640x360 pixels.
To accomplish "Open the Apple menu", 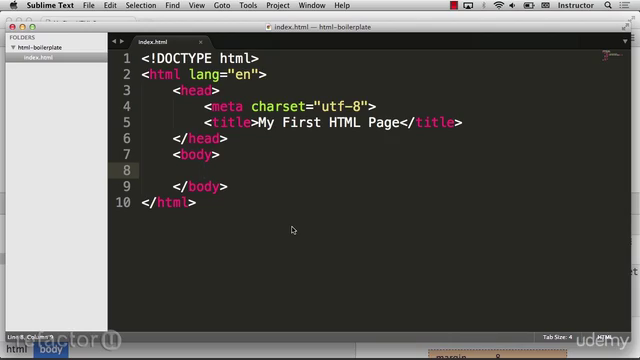I will 13,5.
